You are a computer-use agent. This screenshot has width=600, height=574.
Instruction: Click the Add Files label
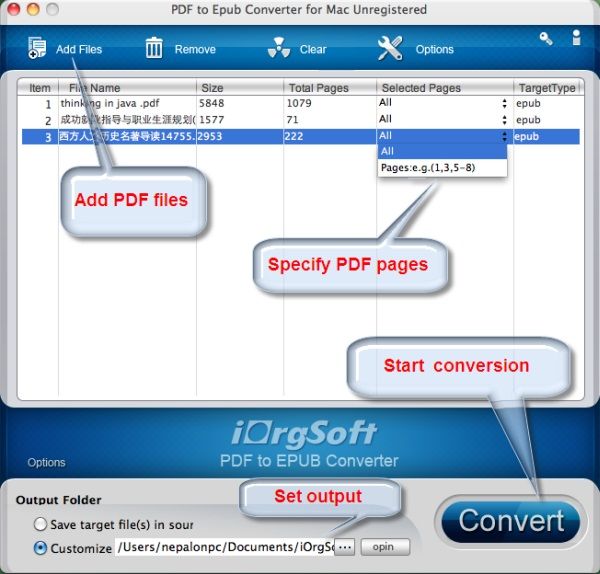(x=79, y=49)
